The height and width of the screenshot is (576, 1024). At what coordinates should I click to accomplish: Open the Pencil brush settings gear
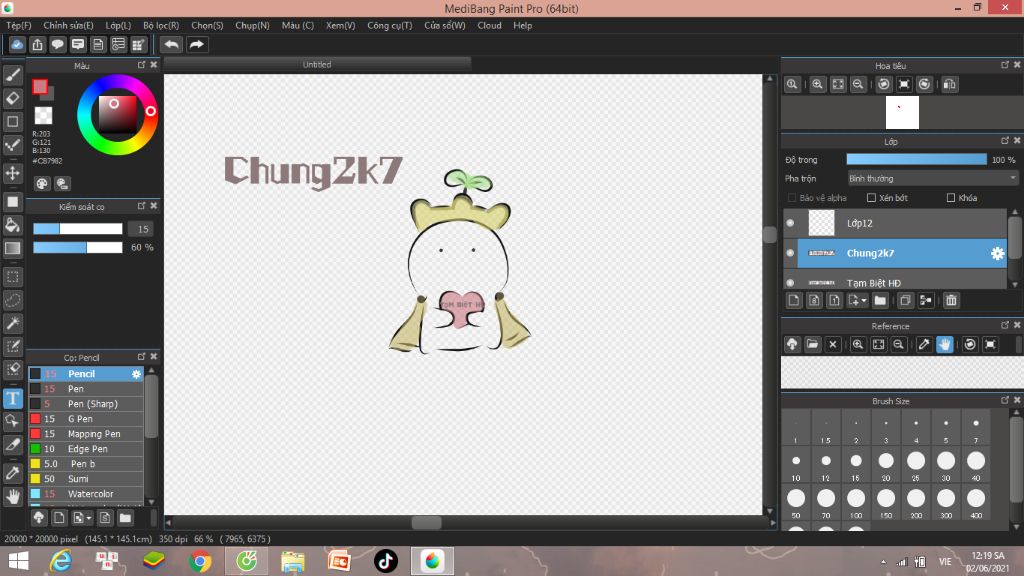136,374
